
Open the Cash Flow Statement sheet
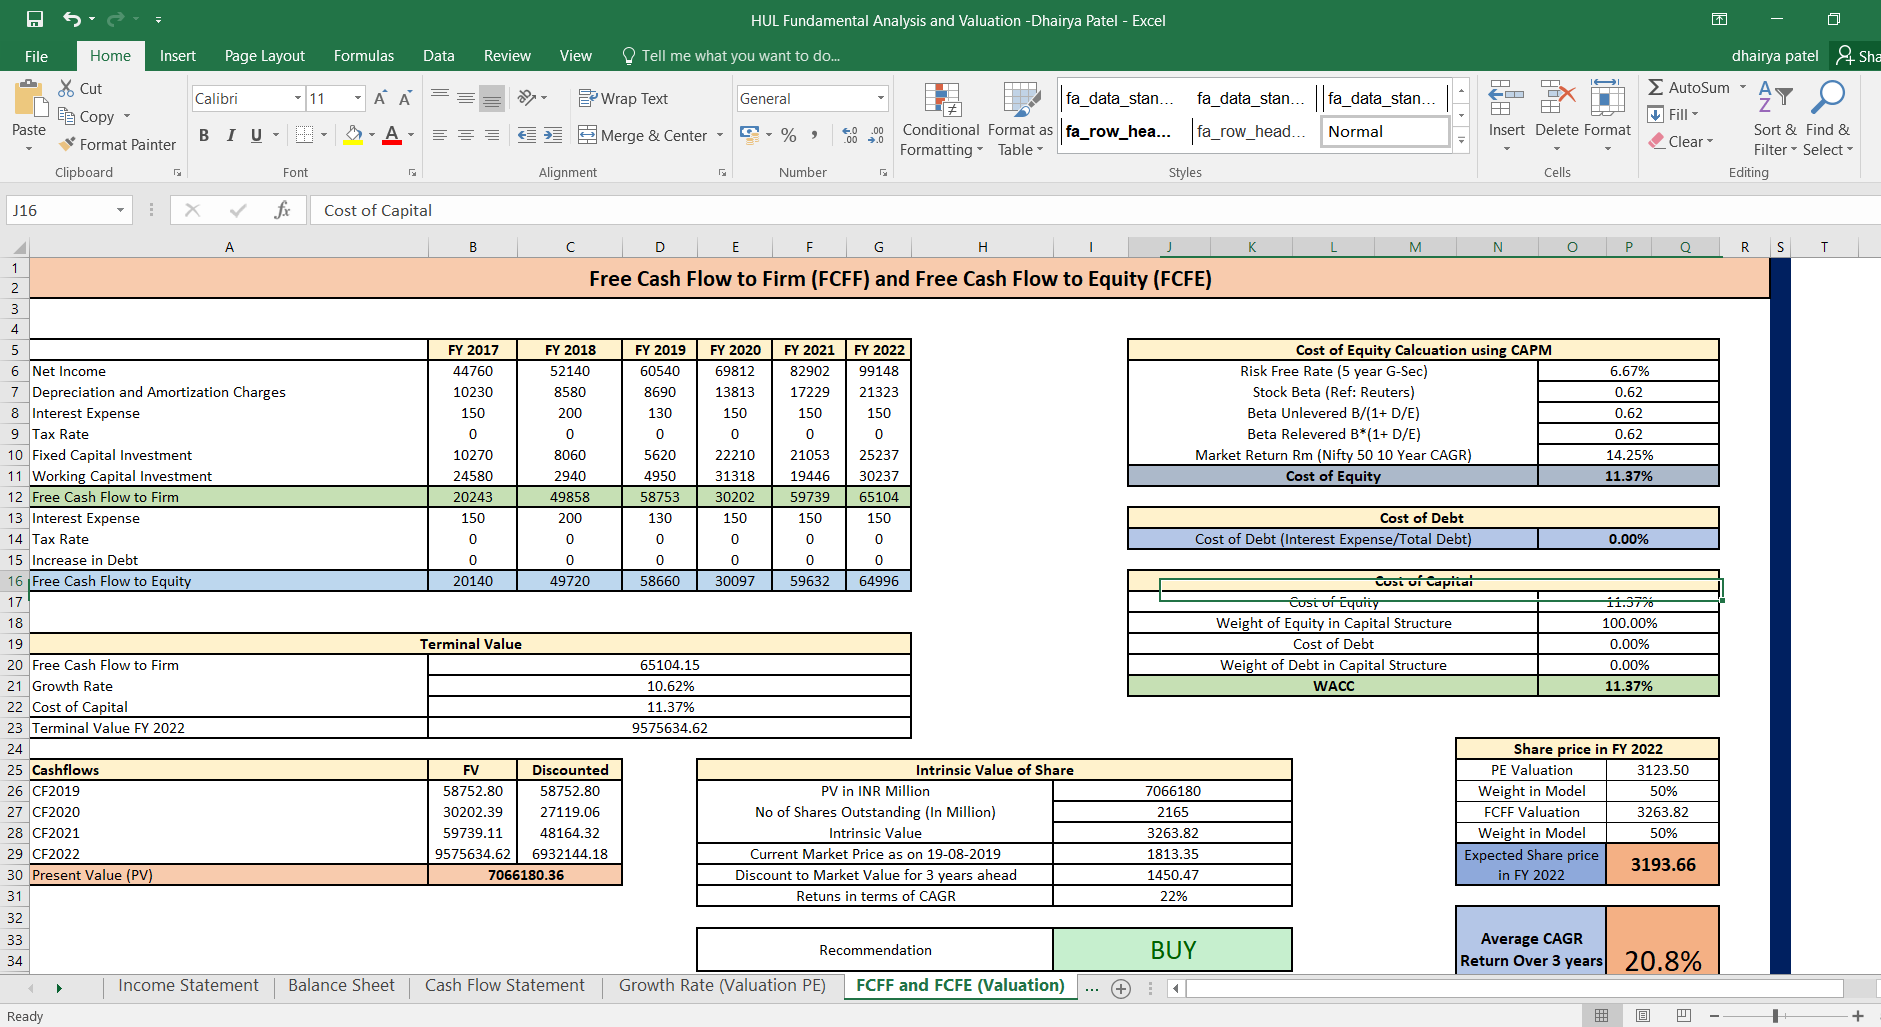point(505,986)
